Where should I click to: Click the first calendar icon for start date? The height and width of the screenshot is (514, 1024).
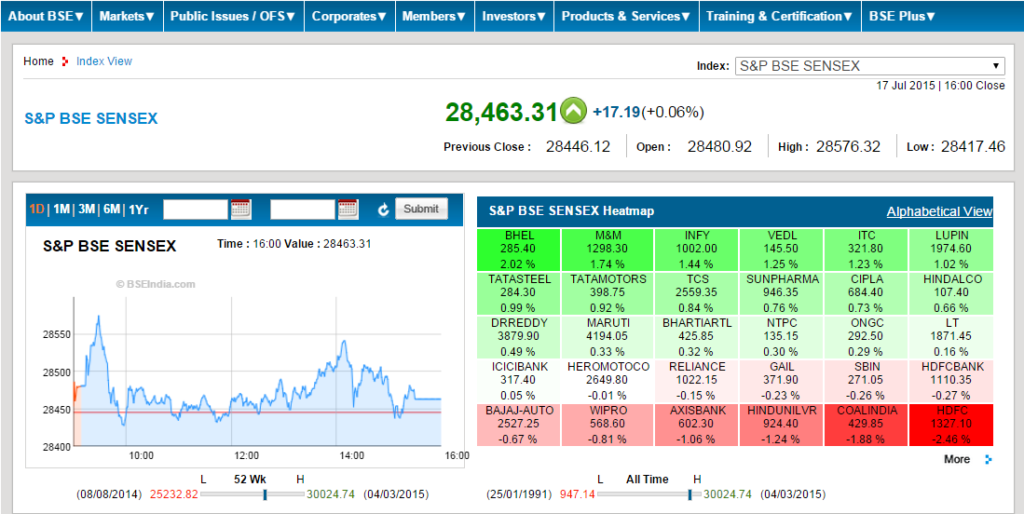[x=241, y=209]
